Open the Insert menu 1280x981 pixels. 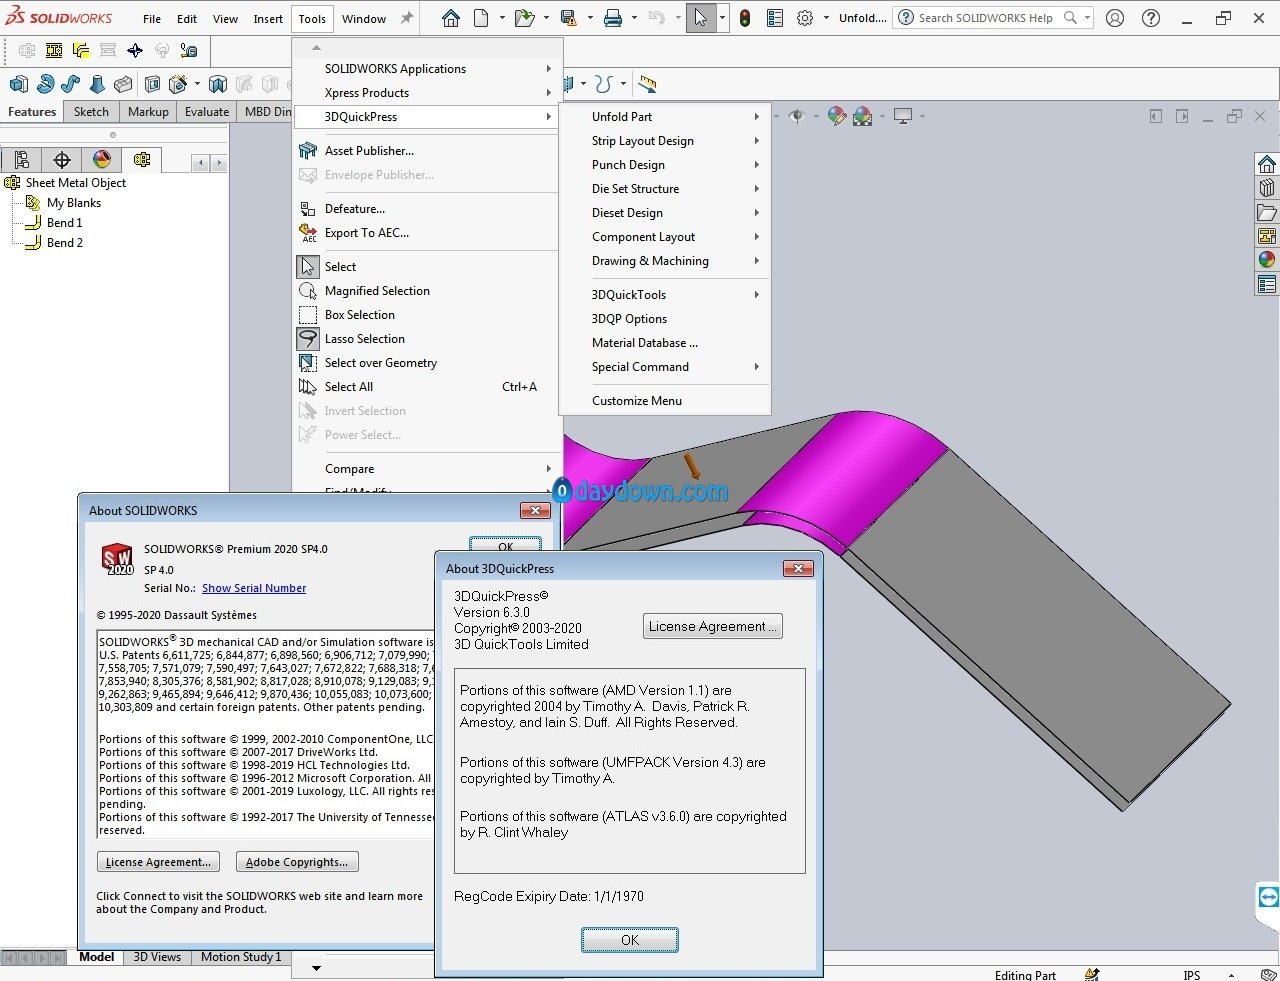pyautogui.click(x=268, y=19)
